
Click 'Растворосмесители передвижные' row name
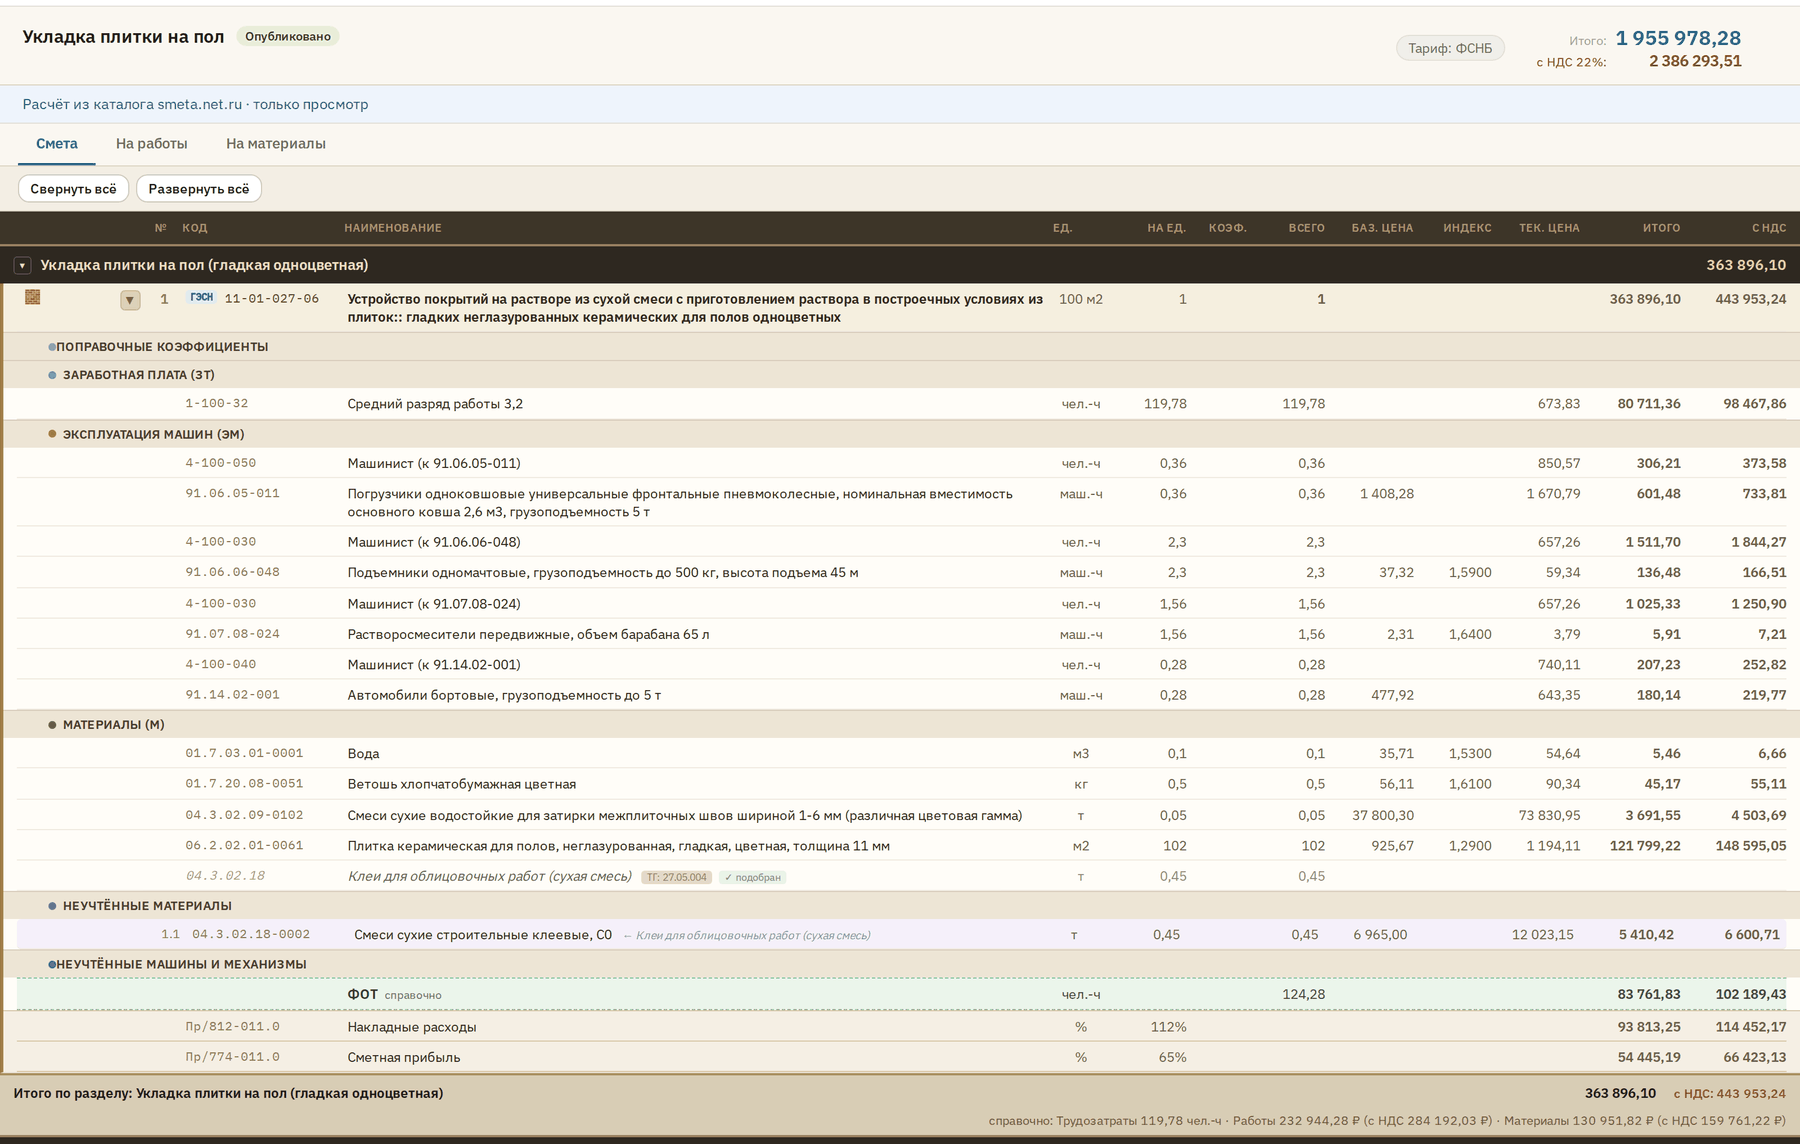coord(528,634)
